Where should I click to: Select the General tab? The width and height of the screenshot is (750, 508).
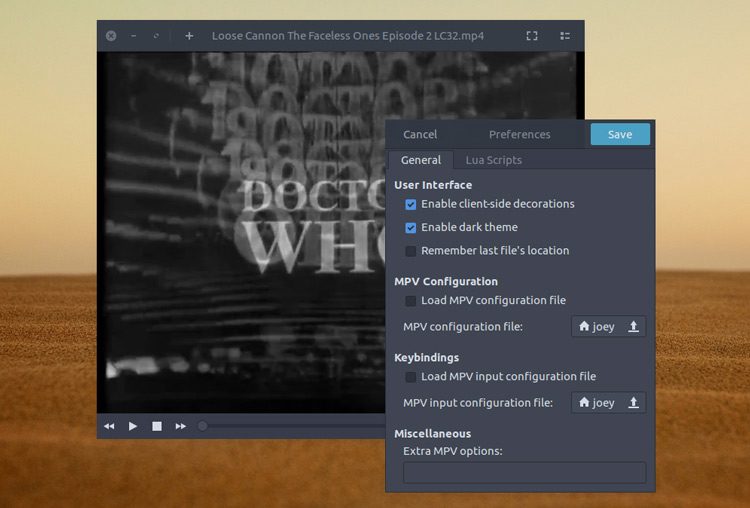coord(421,160)
